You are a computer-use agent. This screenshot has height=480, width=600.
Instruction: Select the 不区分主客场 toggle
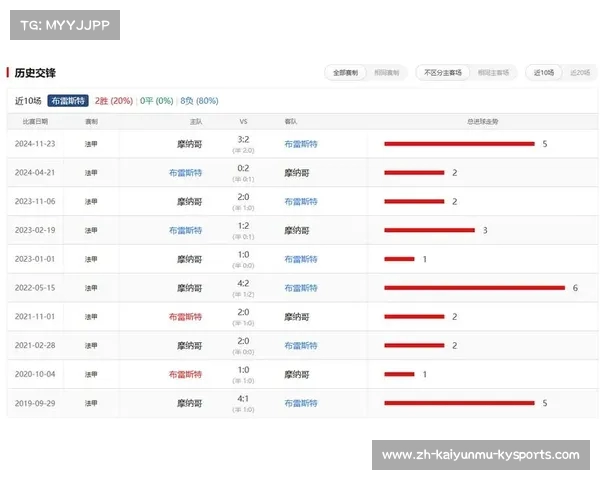click(x=443, y=73)
